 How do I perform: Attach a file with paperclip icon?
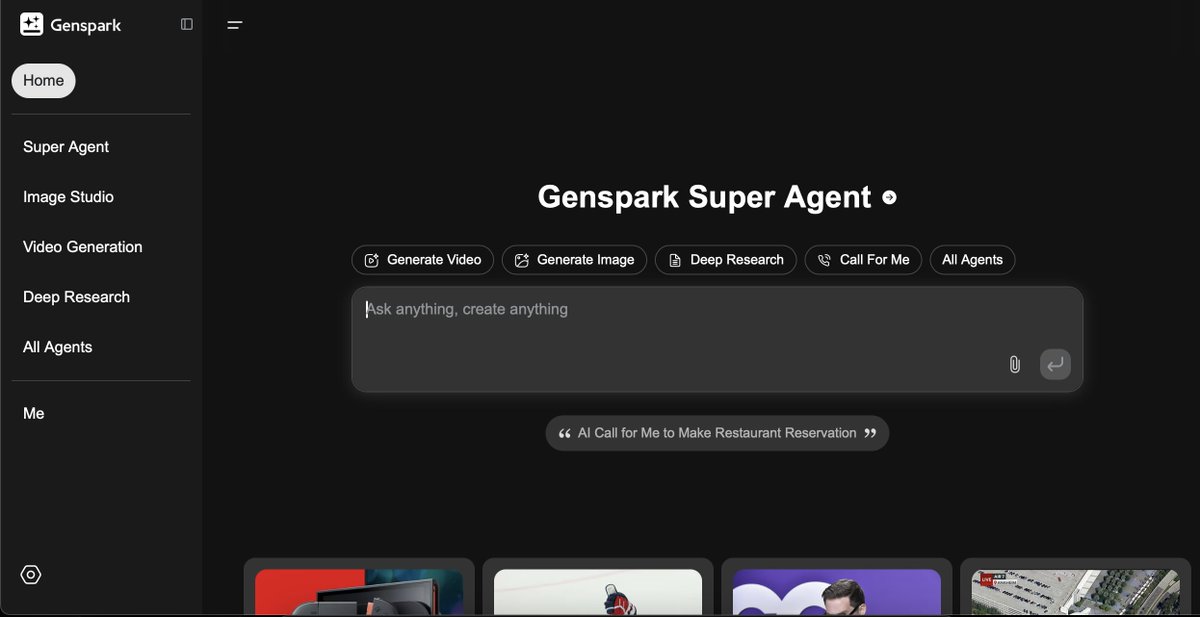pyautogui.click(x=1014, y=364)
